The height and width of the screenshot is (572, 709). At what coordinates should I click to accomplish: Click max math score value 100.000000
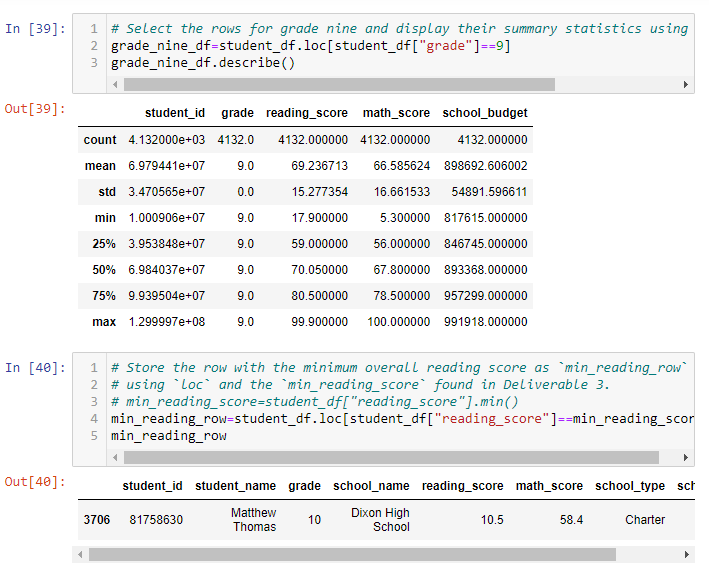click(398, 322)
